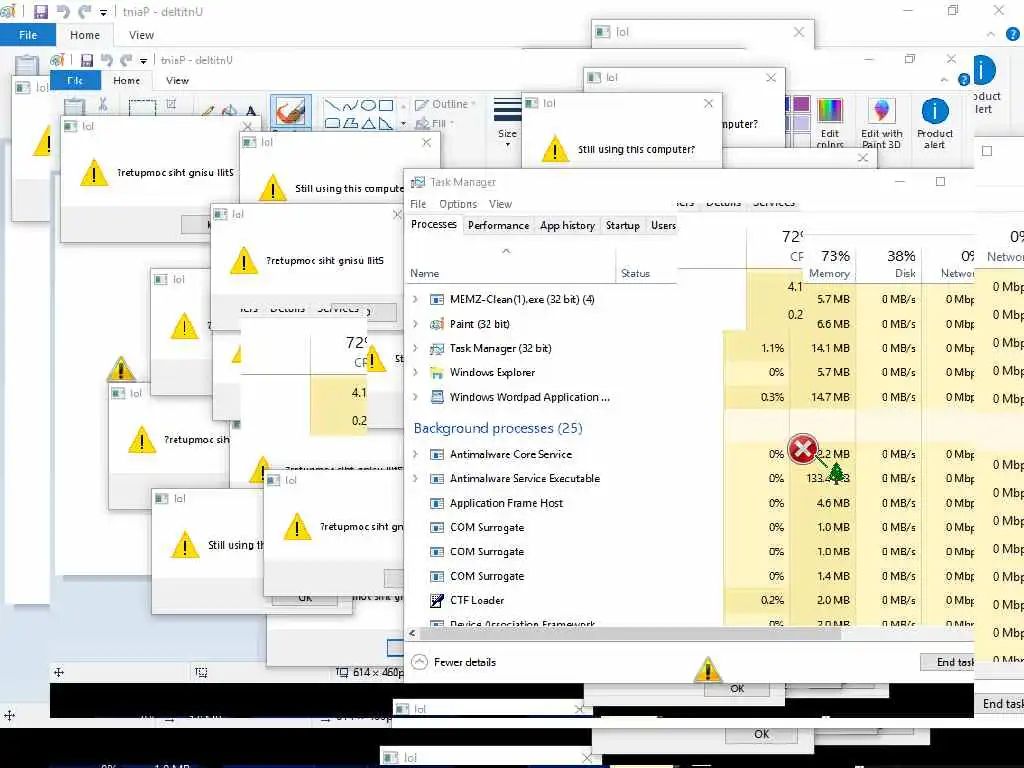
Task: Expand the Paint (32 bit) process row
Action: (x=415, y=324)
